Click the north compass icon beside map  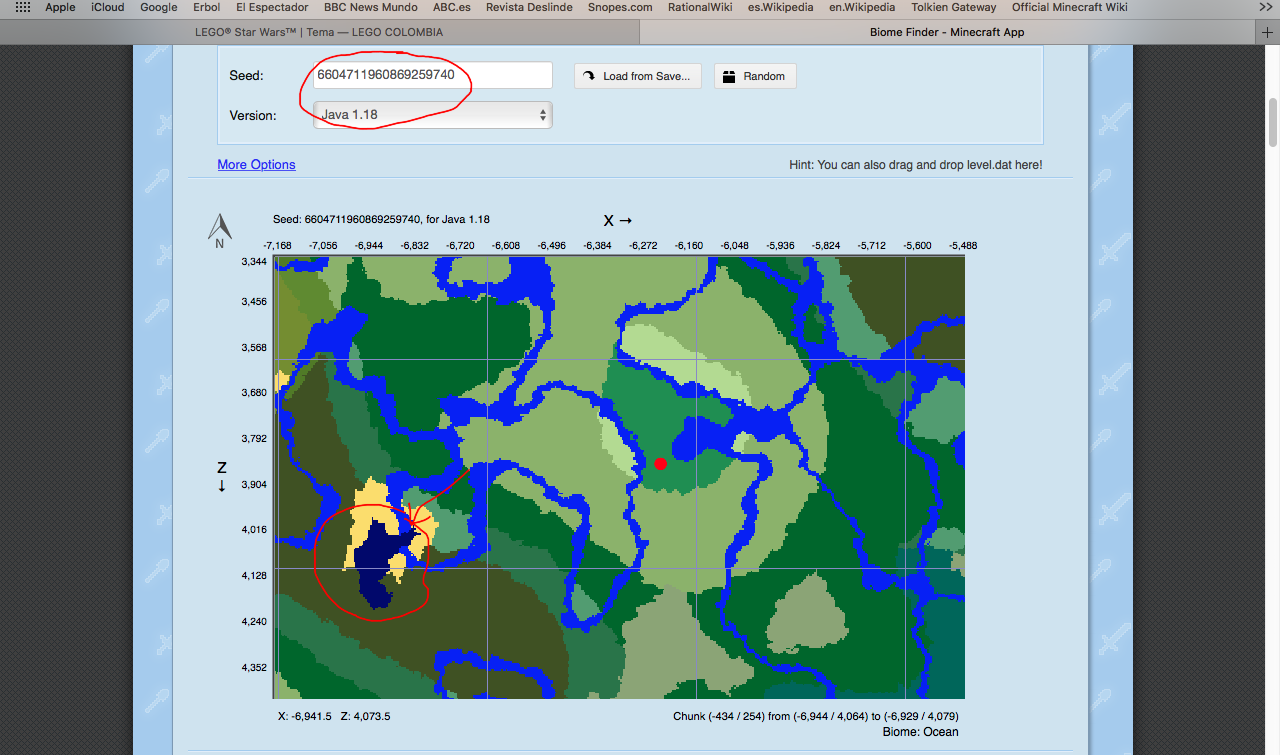coord(220,230)
